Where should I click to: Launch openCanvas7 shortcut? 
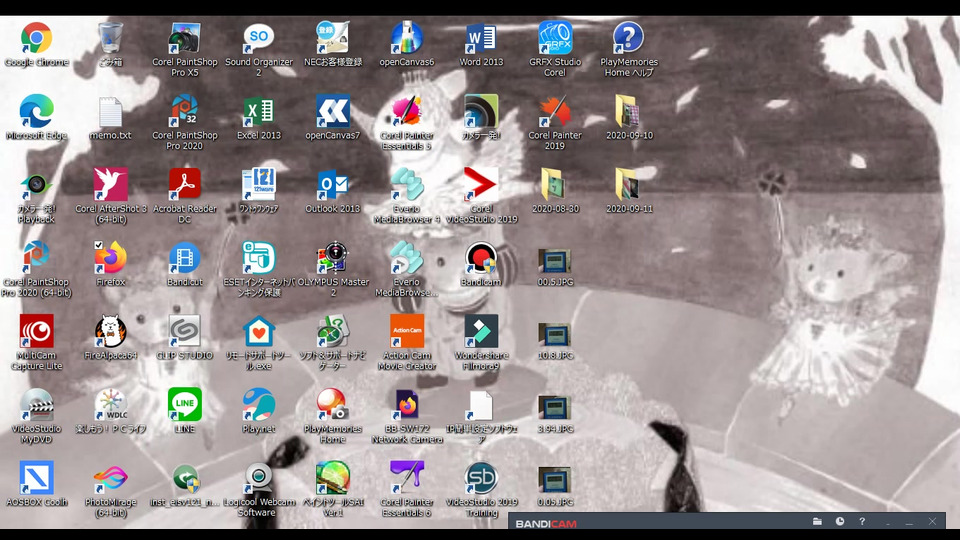(x=332, y=111)
